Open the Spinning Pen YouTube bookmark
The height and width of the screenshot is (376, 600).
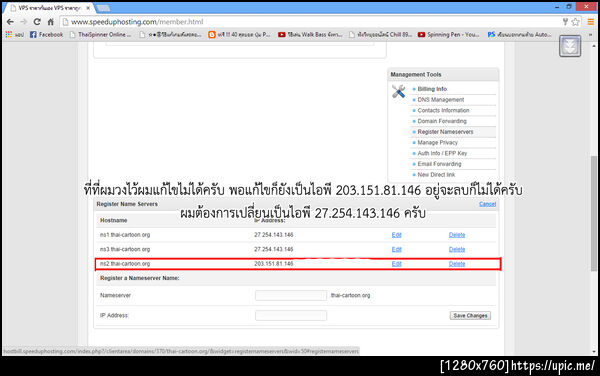[448, 34]
